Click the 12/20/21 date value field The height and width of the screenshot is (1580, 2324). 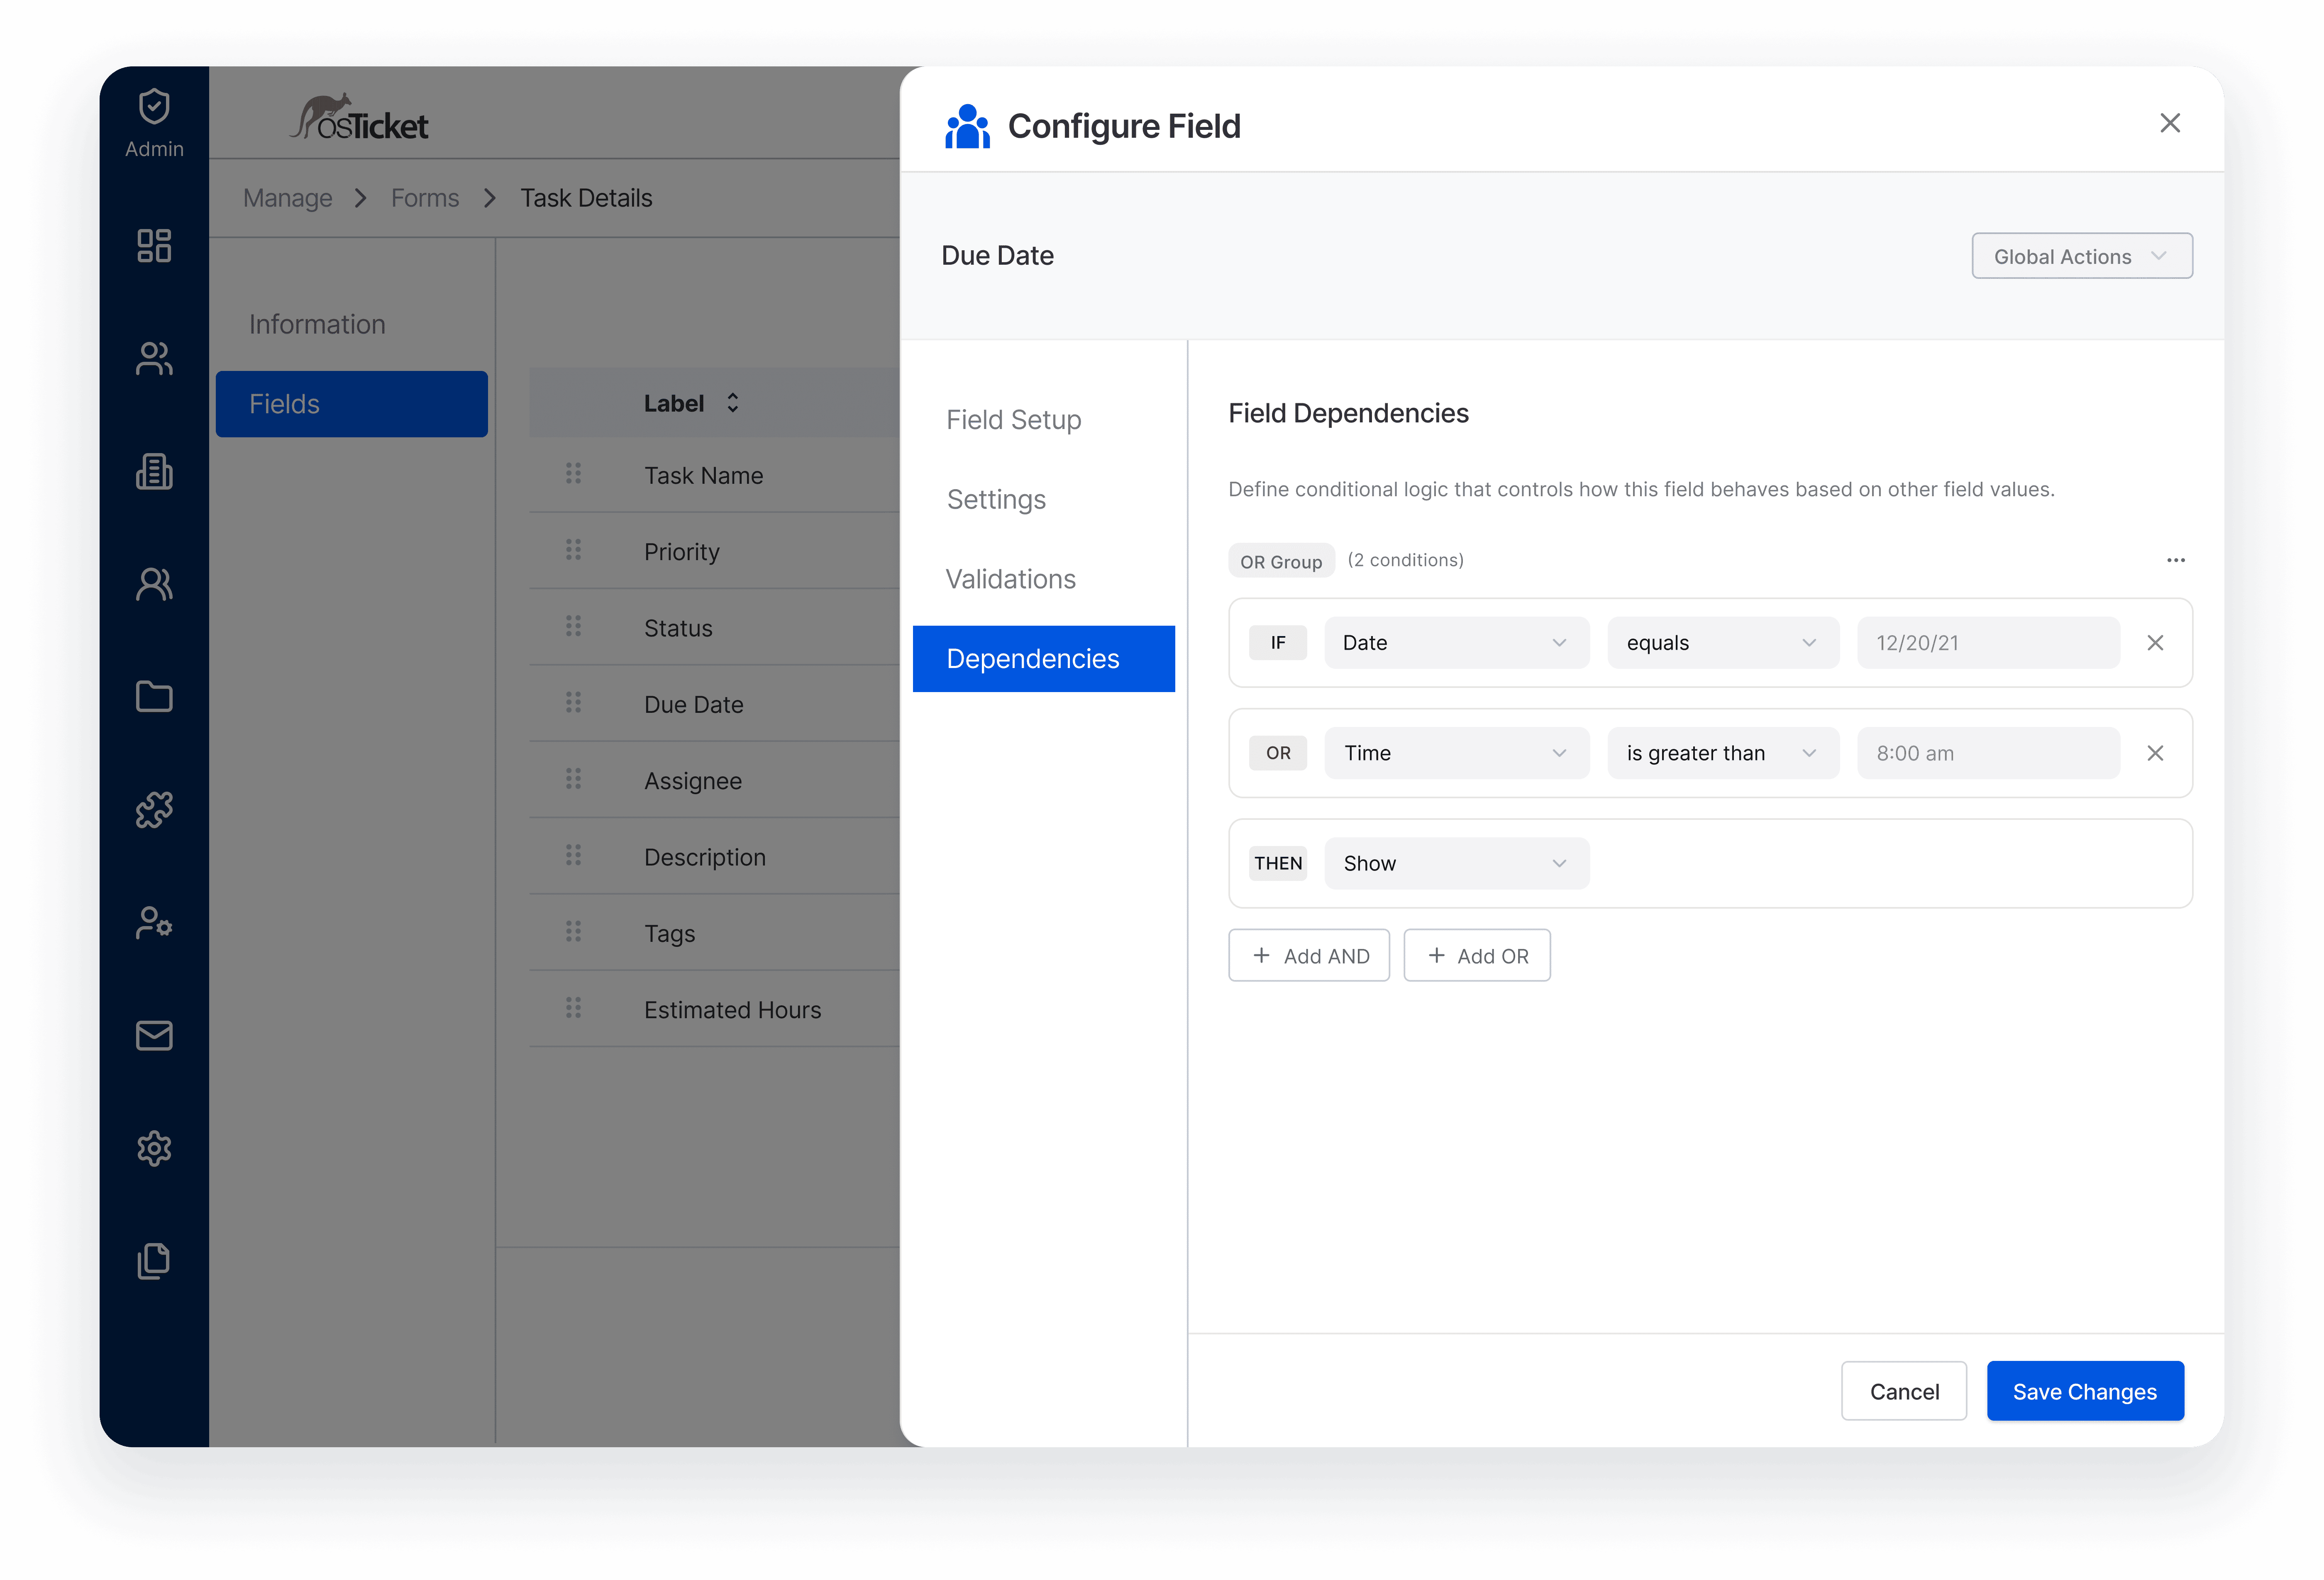tap(1987, 643)
